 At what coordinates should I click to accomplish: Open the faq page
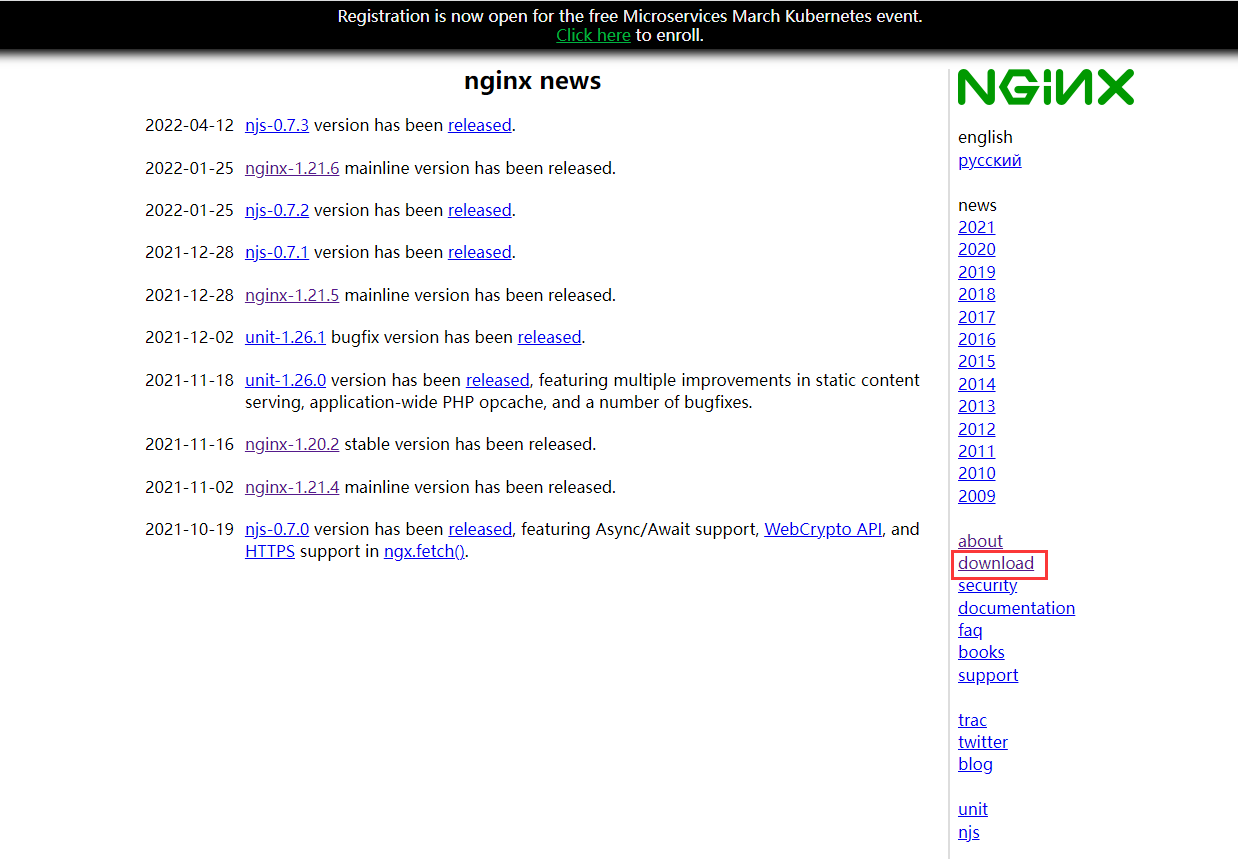969,630
